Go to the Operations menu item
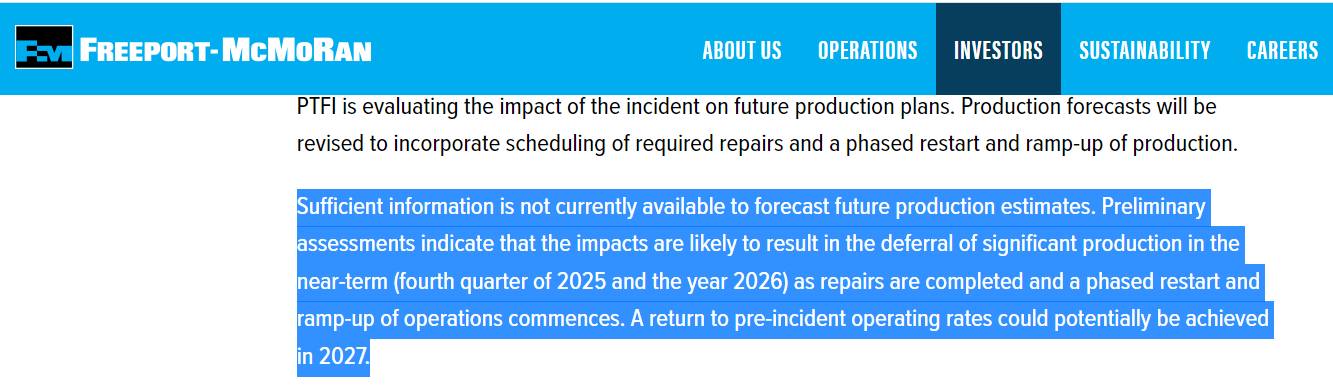 [x=868, y=50]
